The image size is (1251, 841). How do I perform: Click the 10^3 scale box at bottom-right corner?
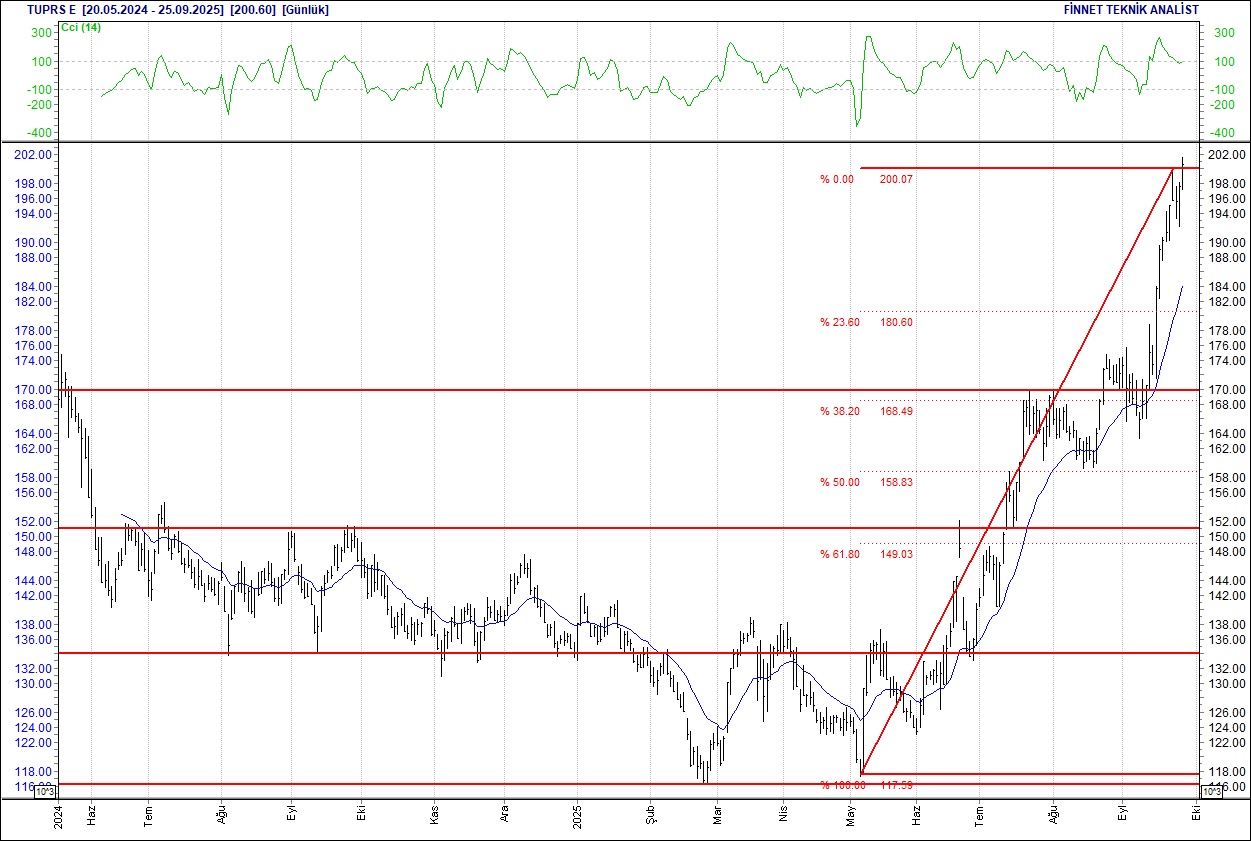(1210, 791)
